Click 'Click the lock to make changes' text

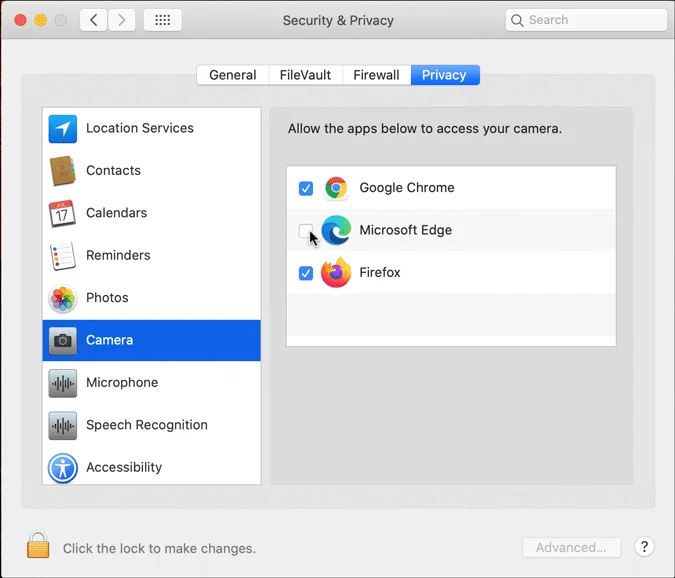point(159,548)
